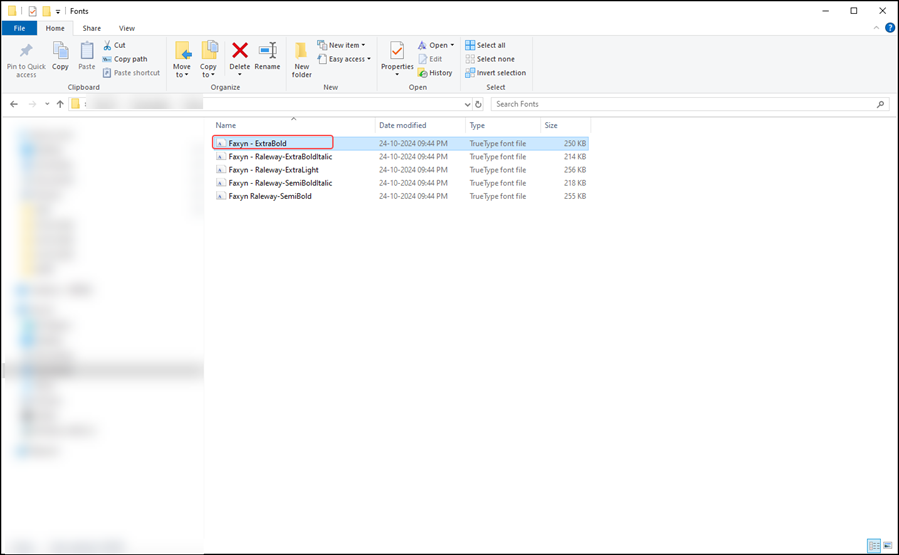Image resolution: width=899 pixels, height=555 pixels.
Task: Click the Pin to Quick access icon
Action: point(26,52)
